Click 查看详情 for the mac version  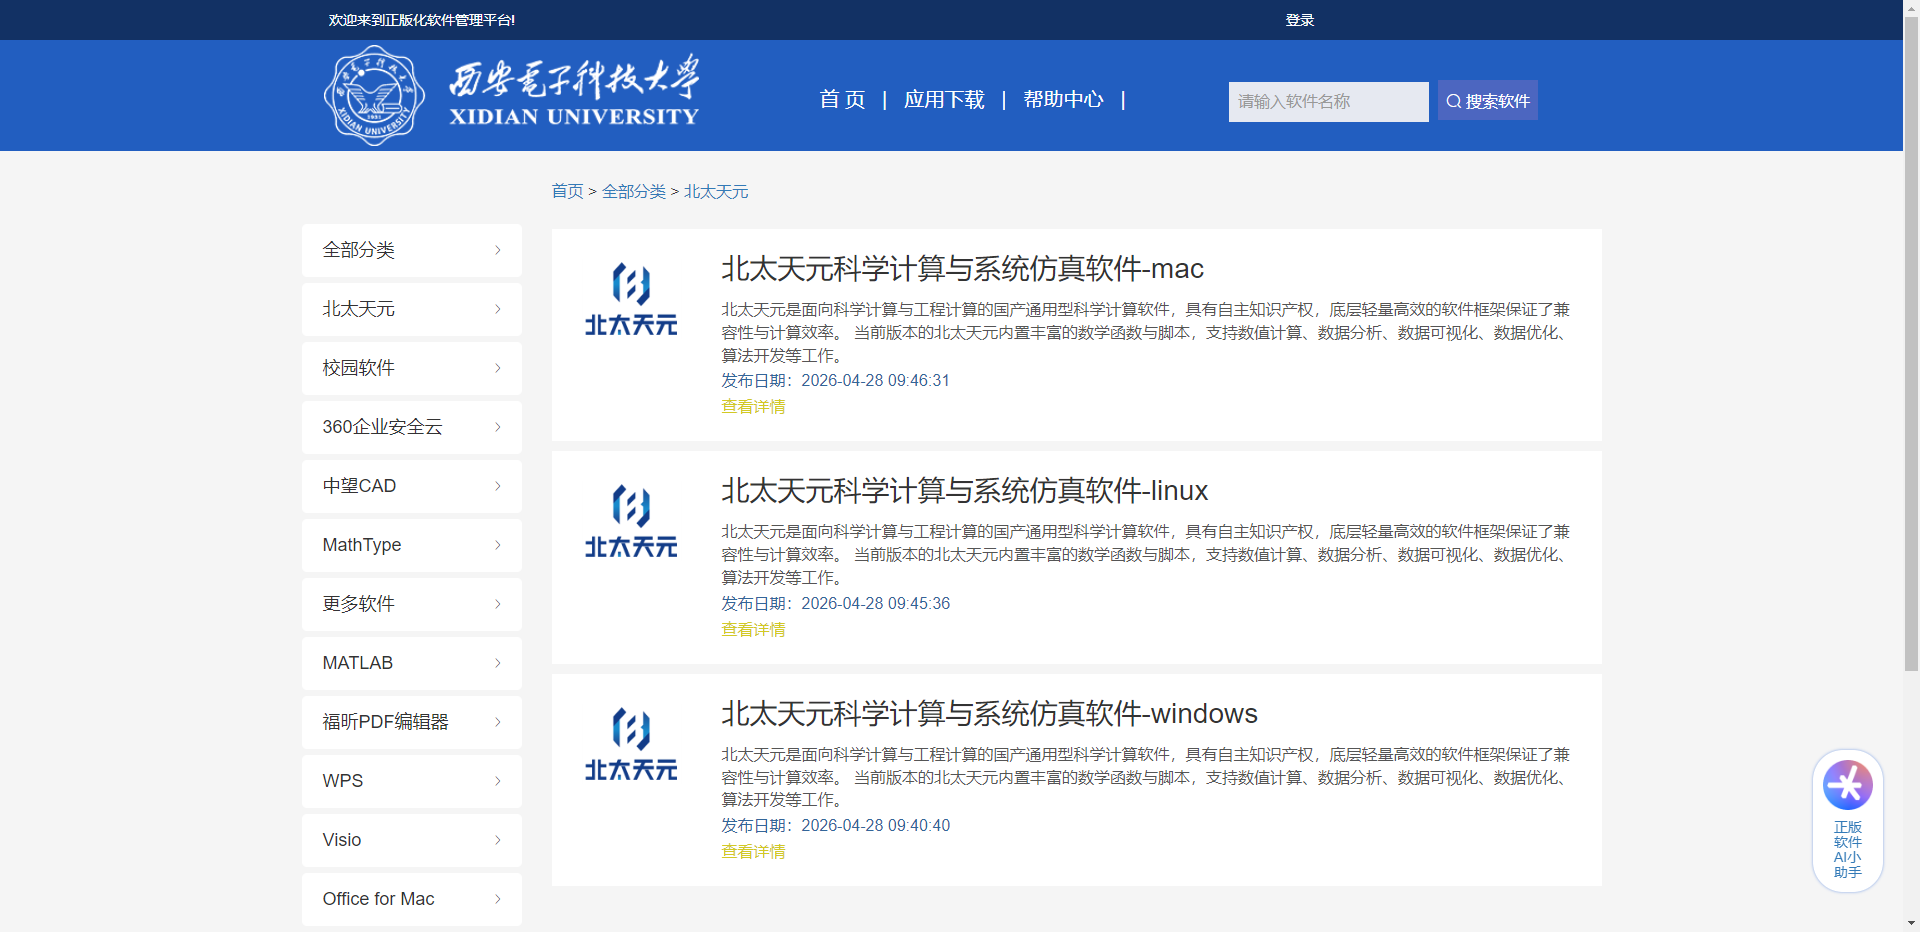(x=753, y=407)
